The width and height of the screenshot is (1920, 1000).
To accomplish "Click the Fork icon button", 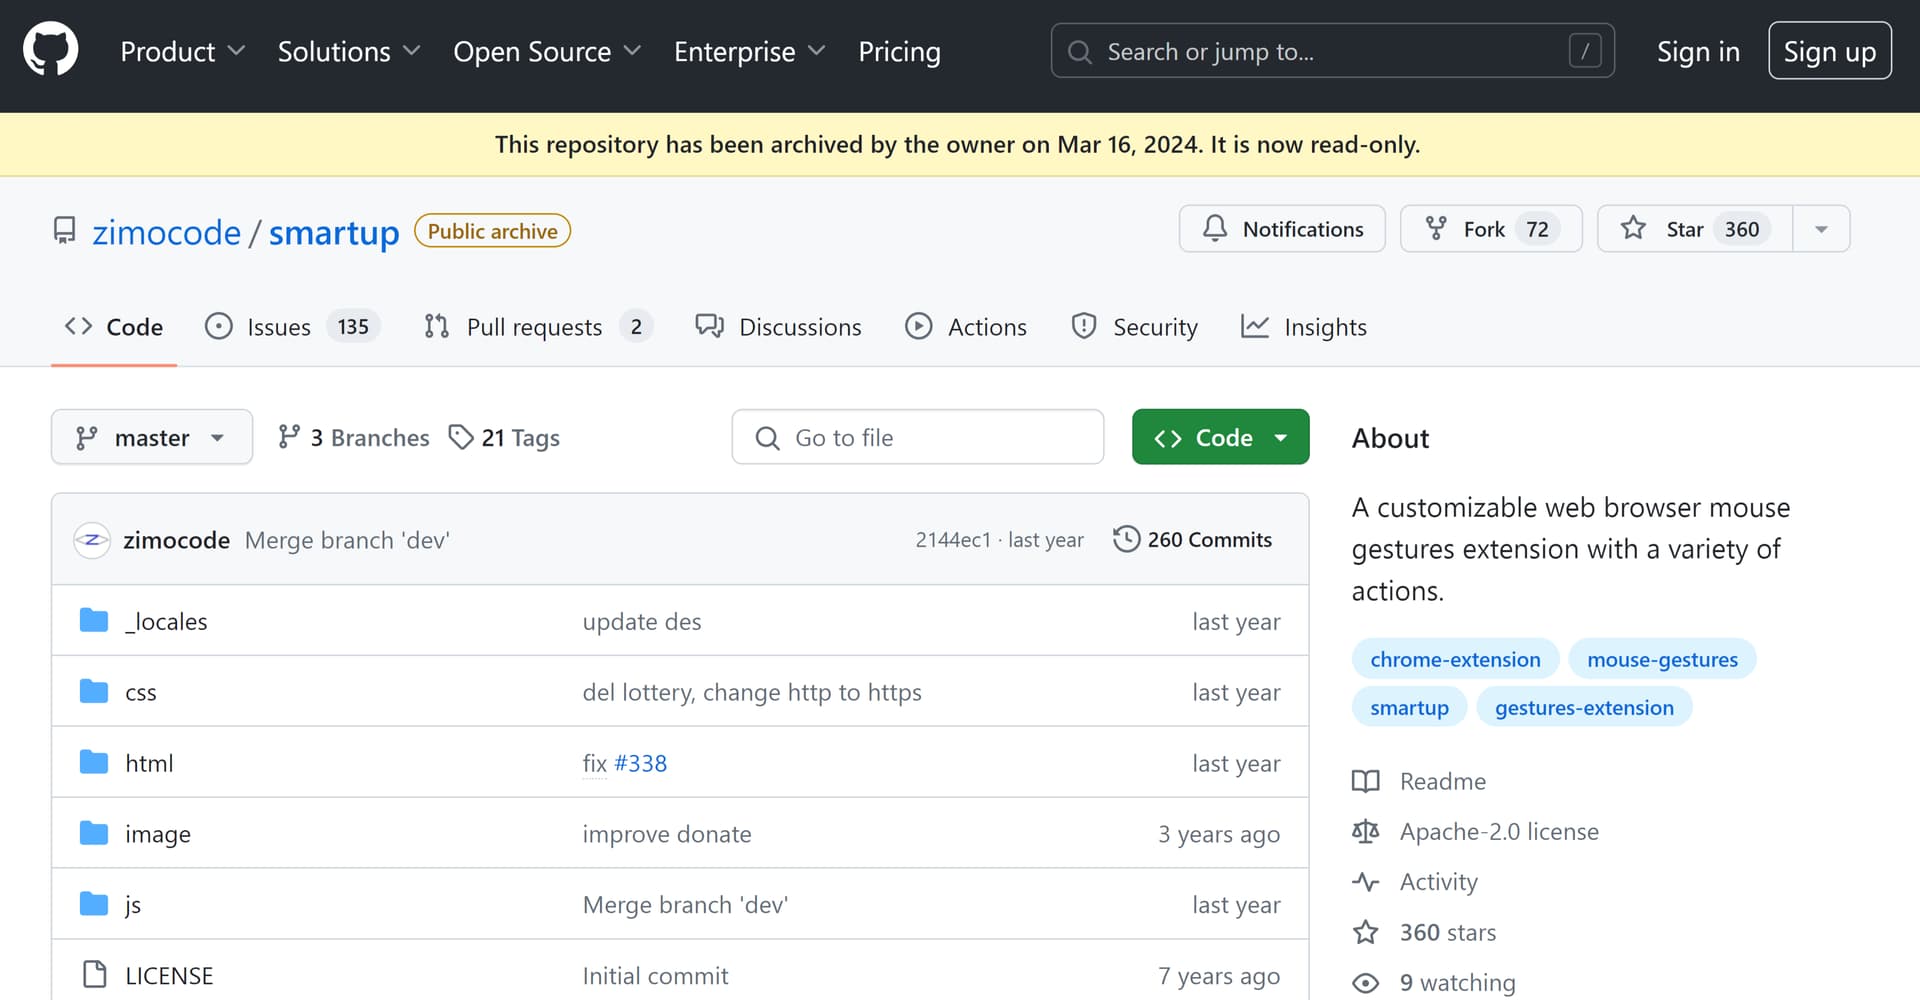I will [x=1436, y=229].
